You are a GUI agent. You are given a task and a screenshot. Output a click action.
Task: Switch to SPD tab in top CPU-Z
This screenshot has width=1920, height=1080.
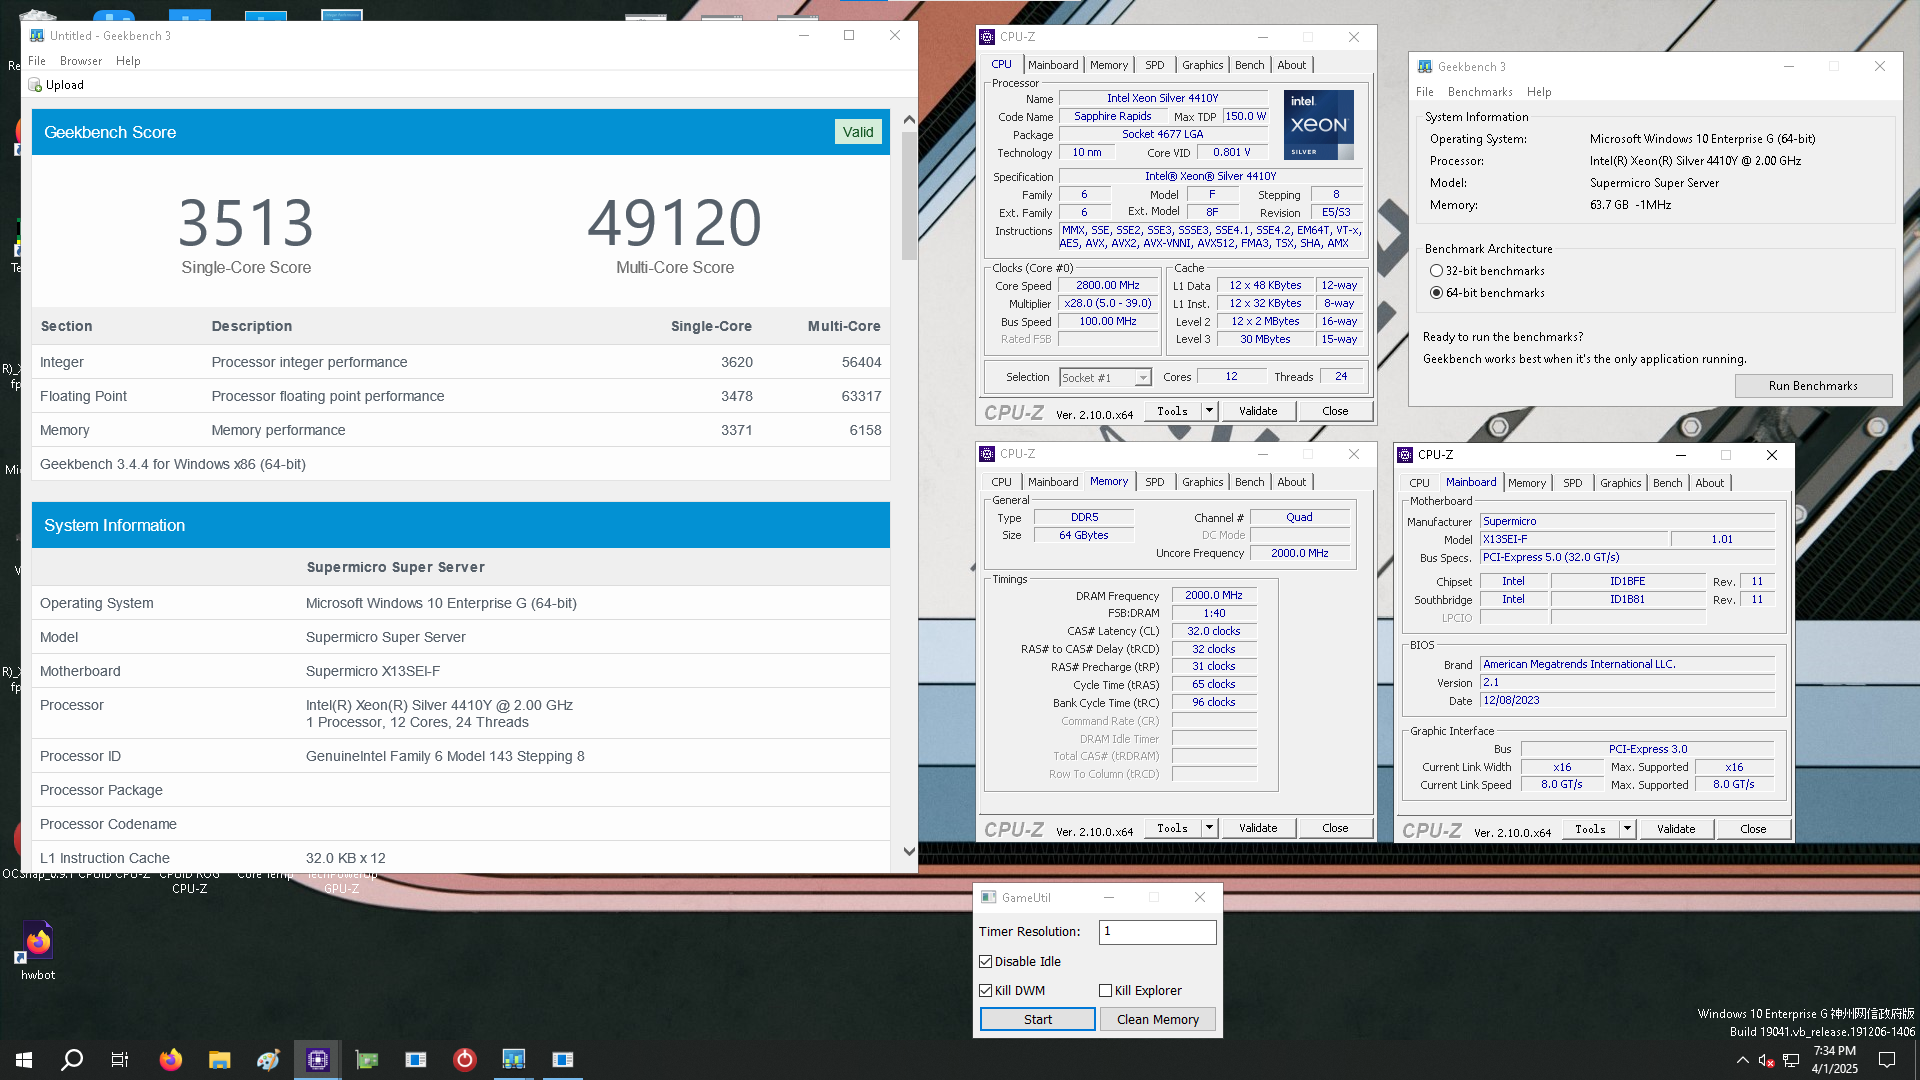point(1155,65)
